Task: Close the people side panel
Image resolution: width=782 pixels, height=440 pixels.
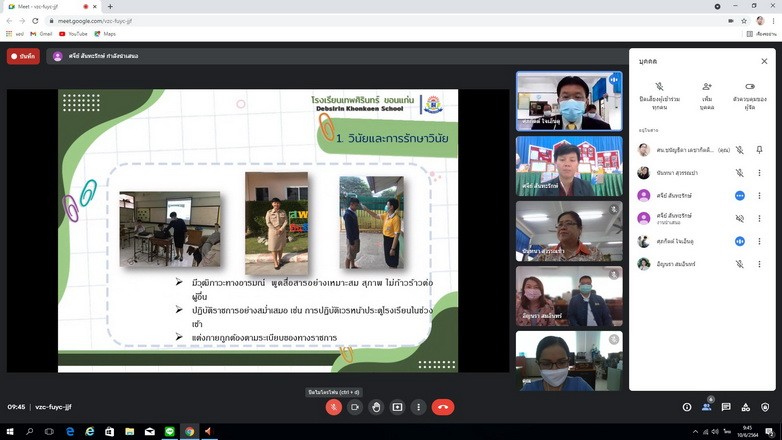Action: (764, 61)
